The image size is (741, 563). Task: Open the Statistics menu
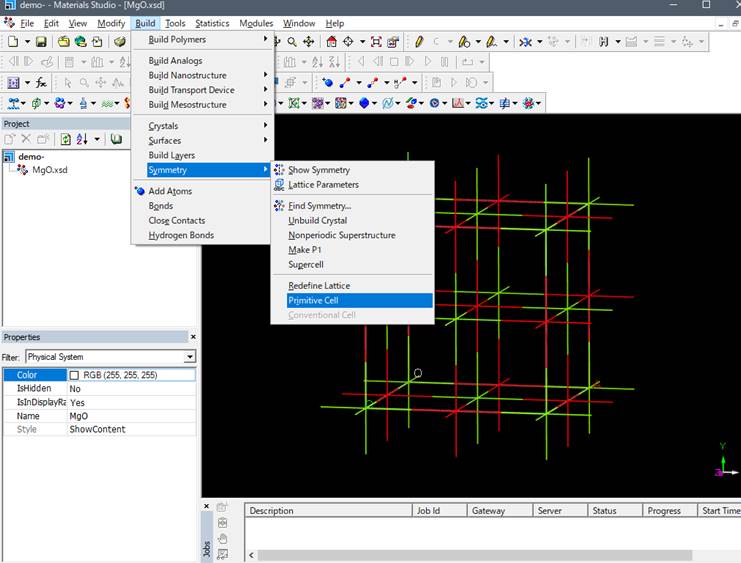pyautogui.click(x=212, y=23)
